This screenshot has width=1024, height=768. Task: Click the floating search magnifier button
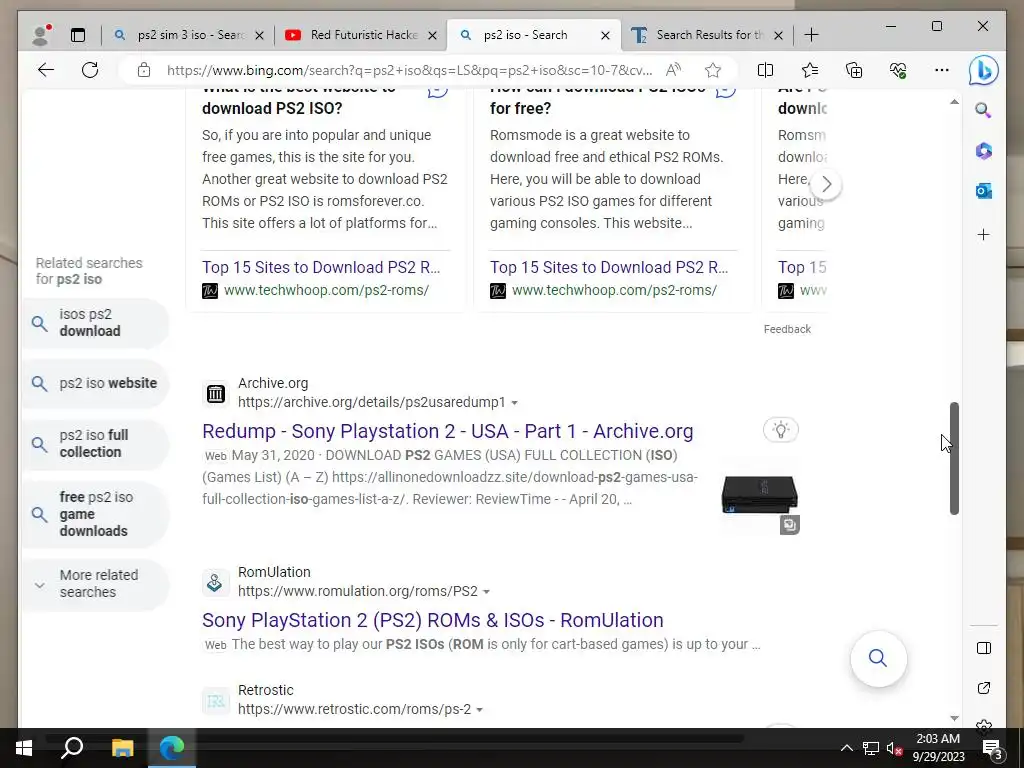coord(878,658)
